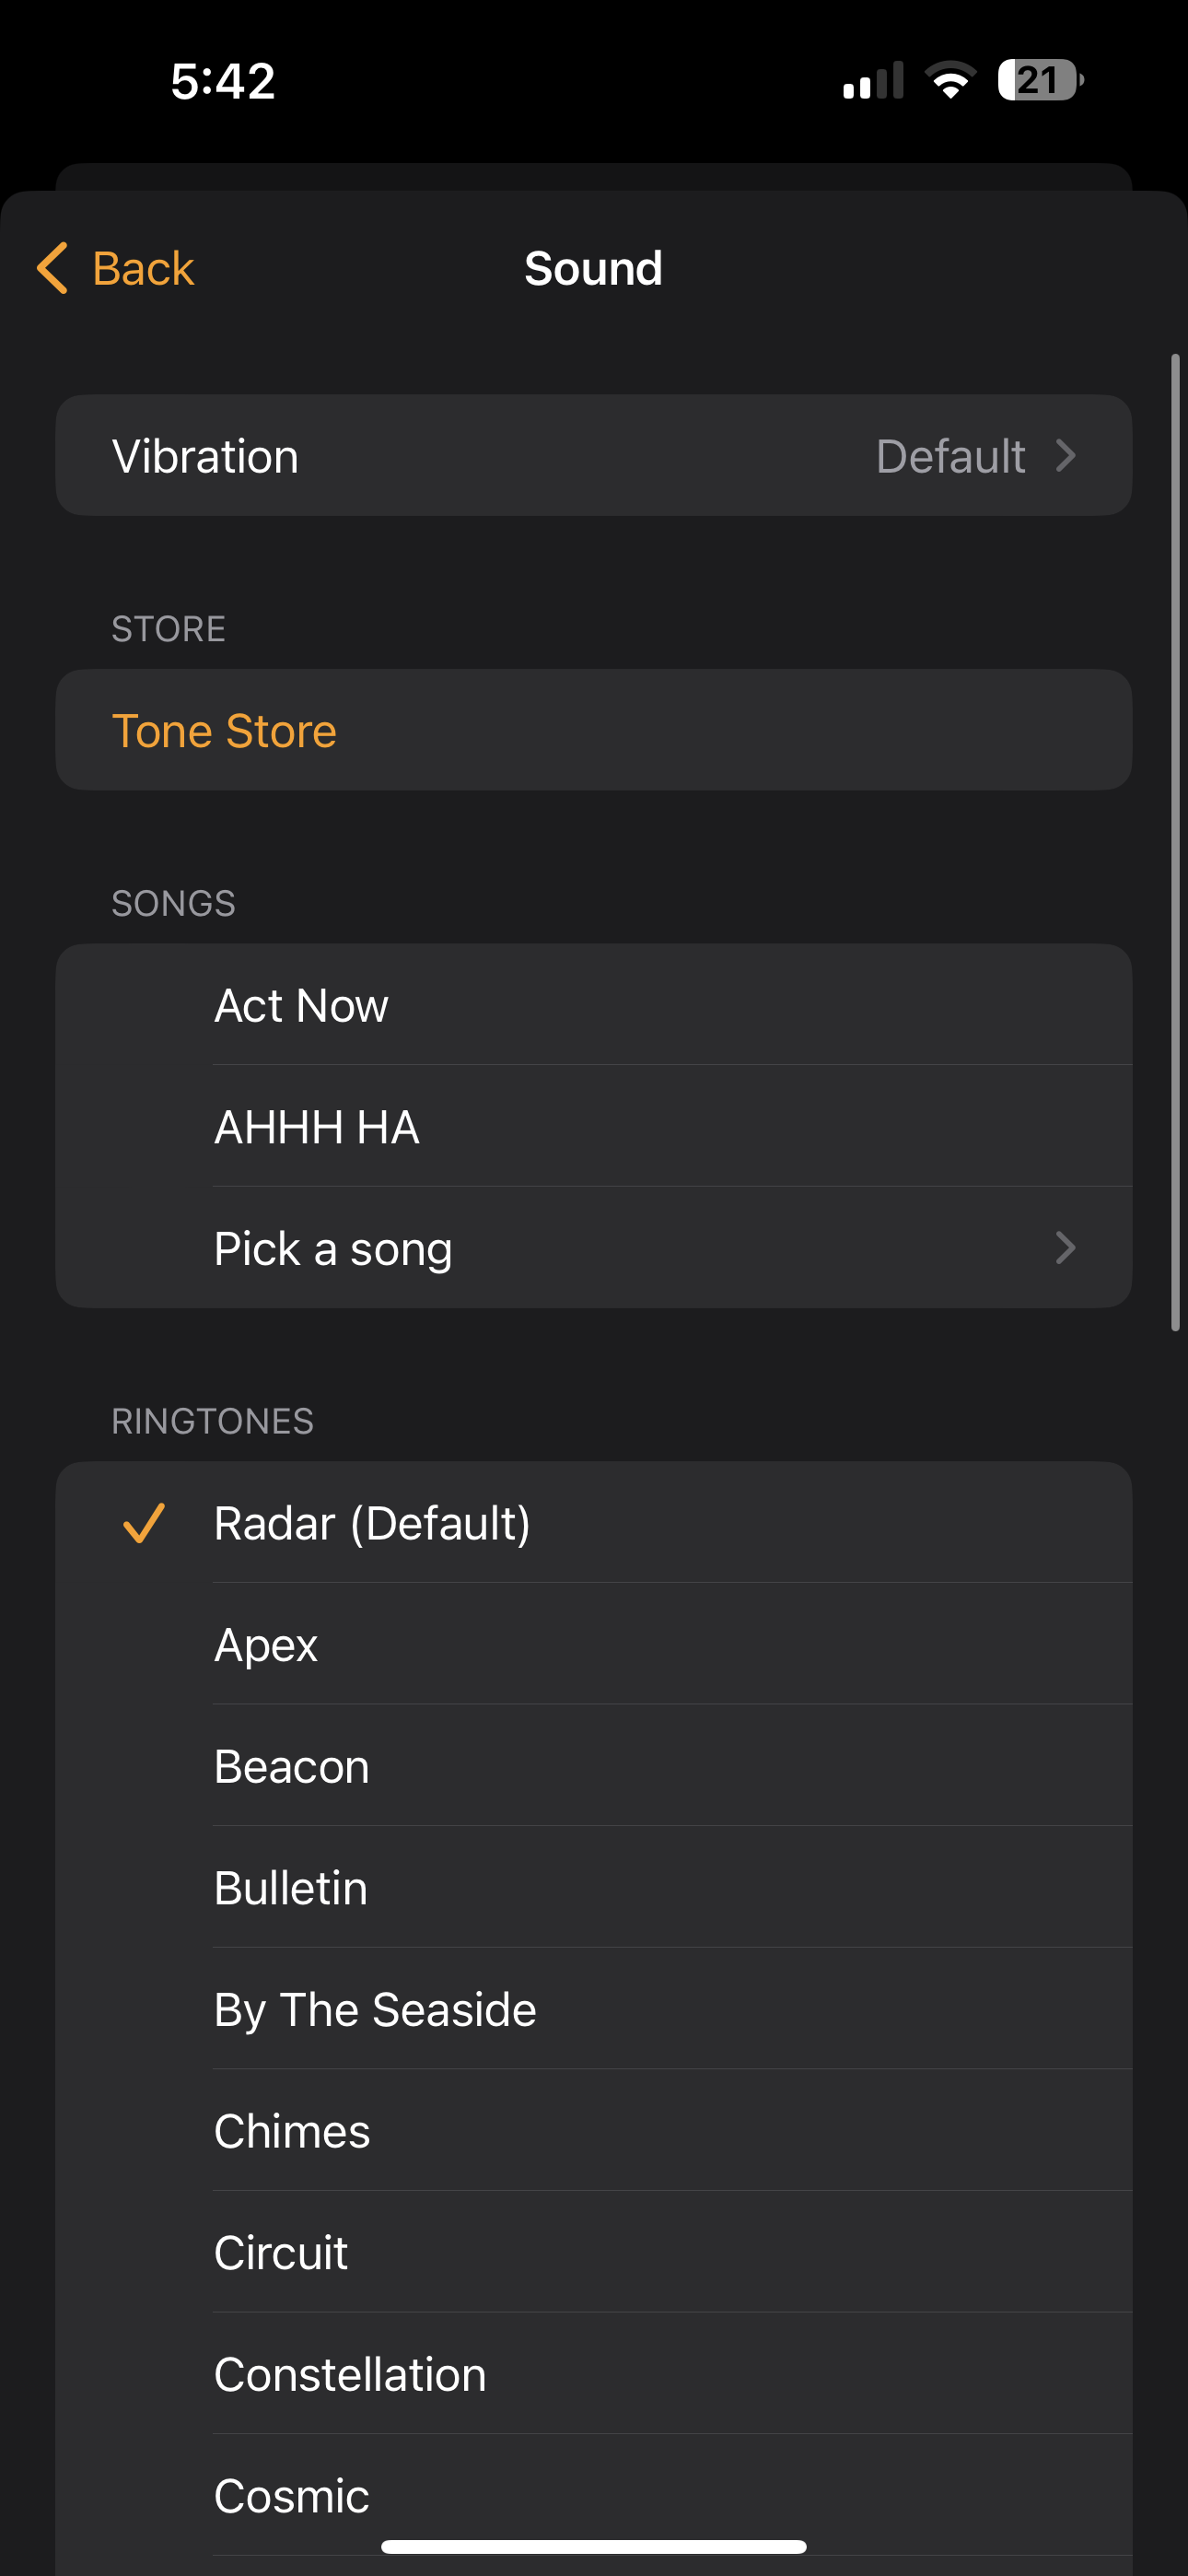The height and width of the screenshot is (2576, 1188).
Task: Expand Pick a song chevron
Action: point(1066,1248)
